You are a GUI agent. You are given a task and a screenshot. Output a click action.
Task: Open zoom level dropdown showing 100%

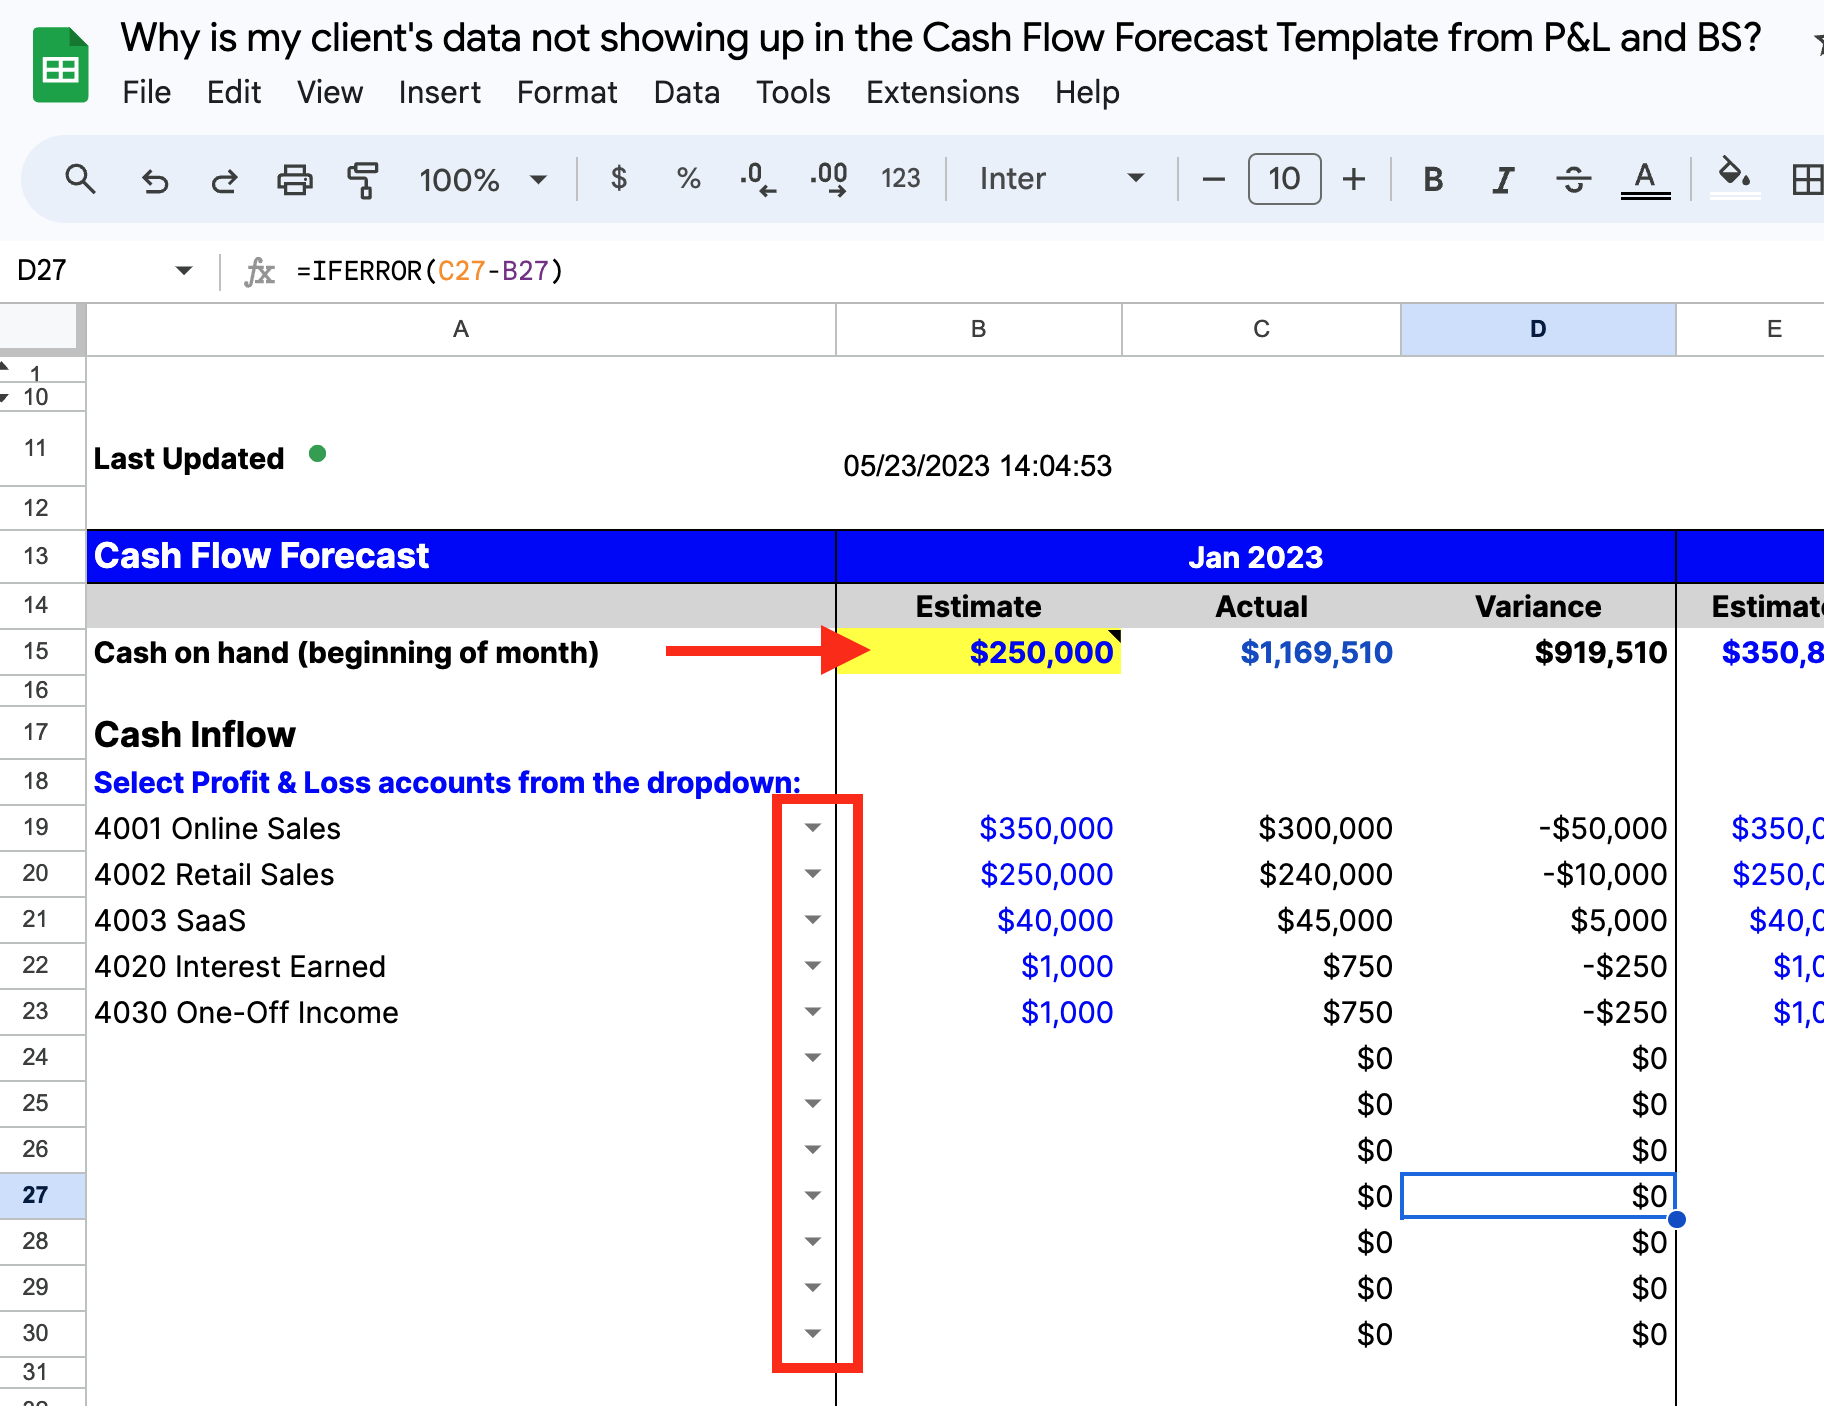tap(483, 180)
